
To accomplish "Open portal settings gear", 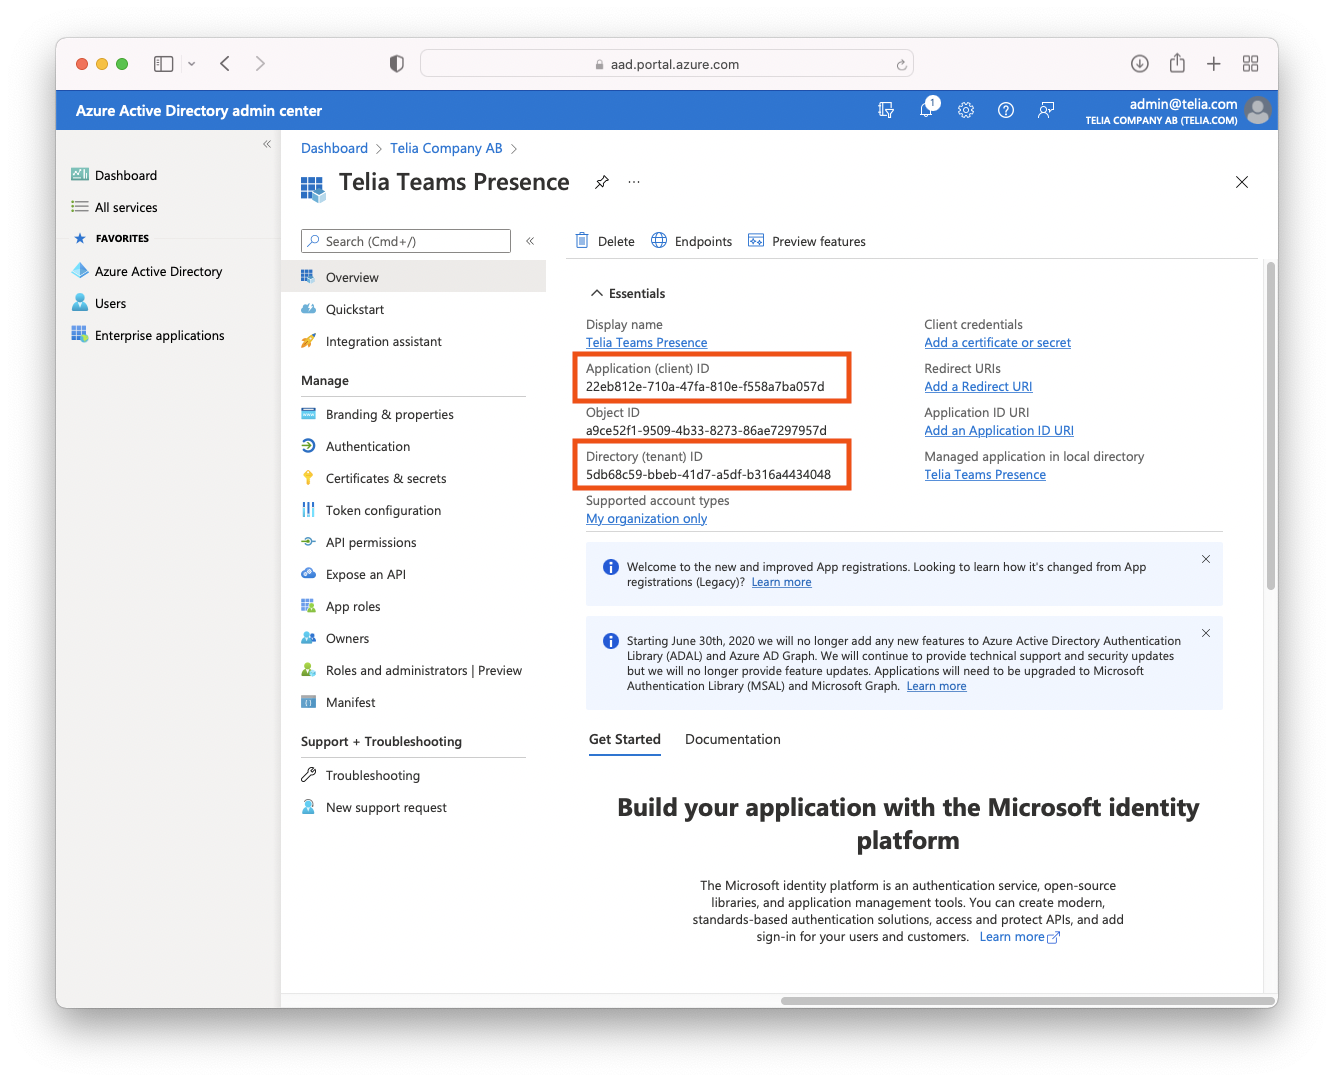I will tap(966, 110).
